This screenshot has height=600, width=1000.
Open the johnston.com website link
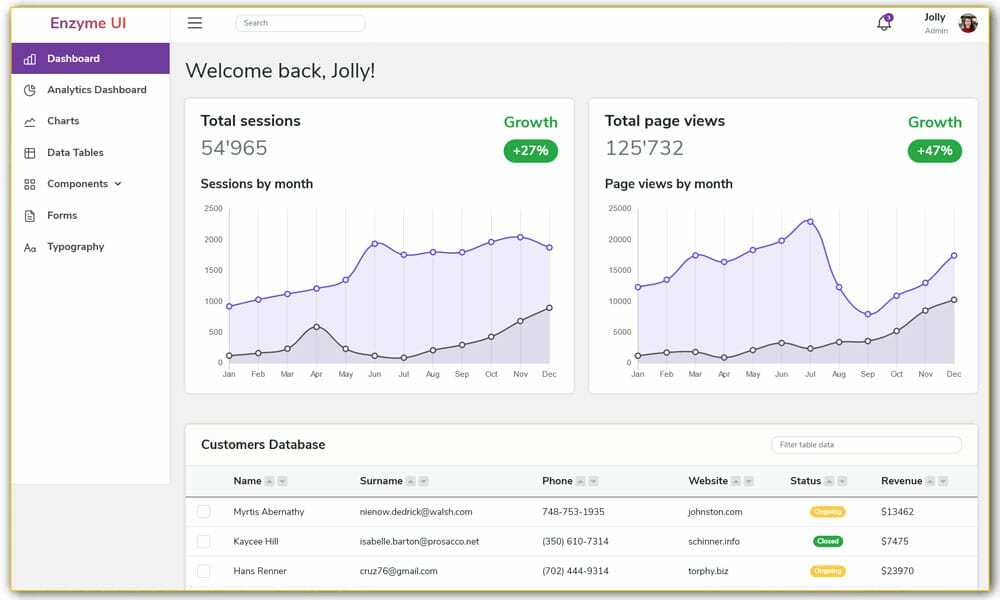tap(714, 511)
